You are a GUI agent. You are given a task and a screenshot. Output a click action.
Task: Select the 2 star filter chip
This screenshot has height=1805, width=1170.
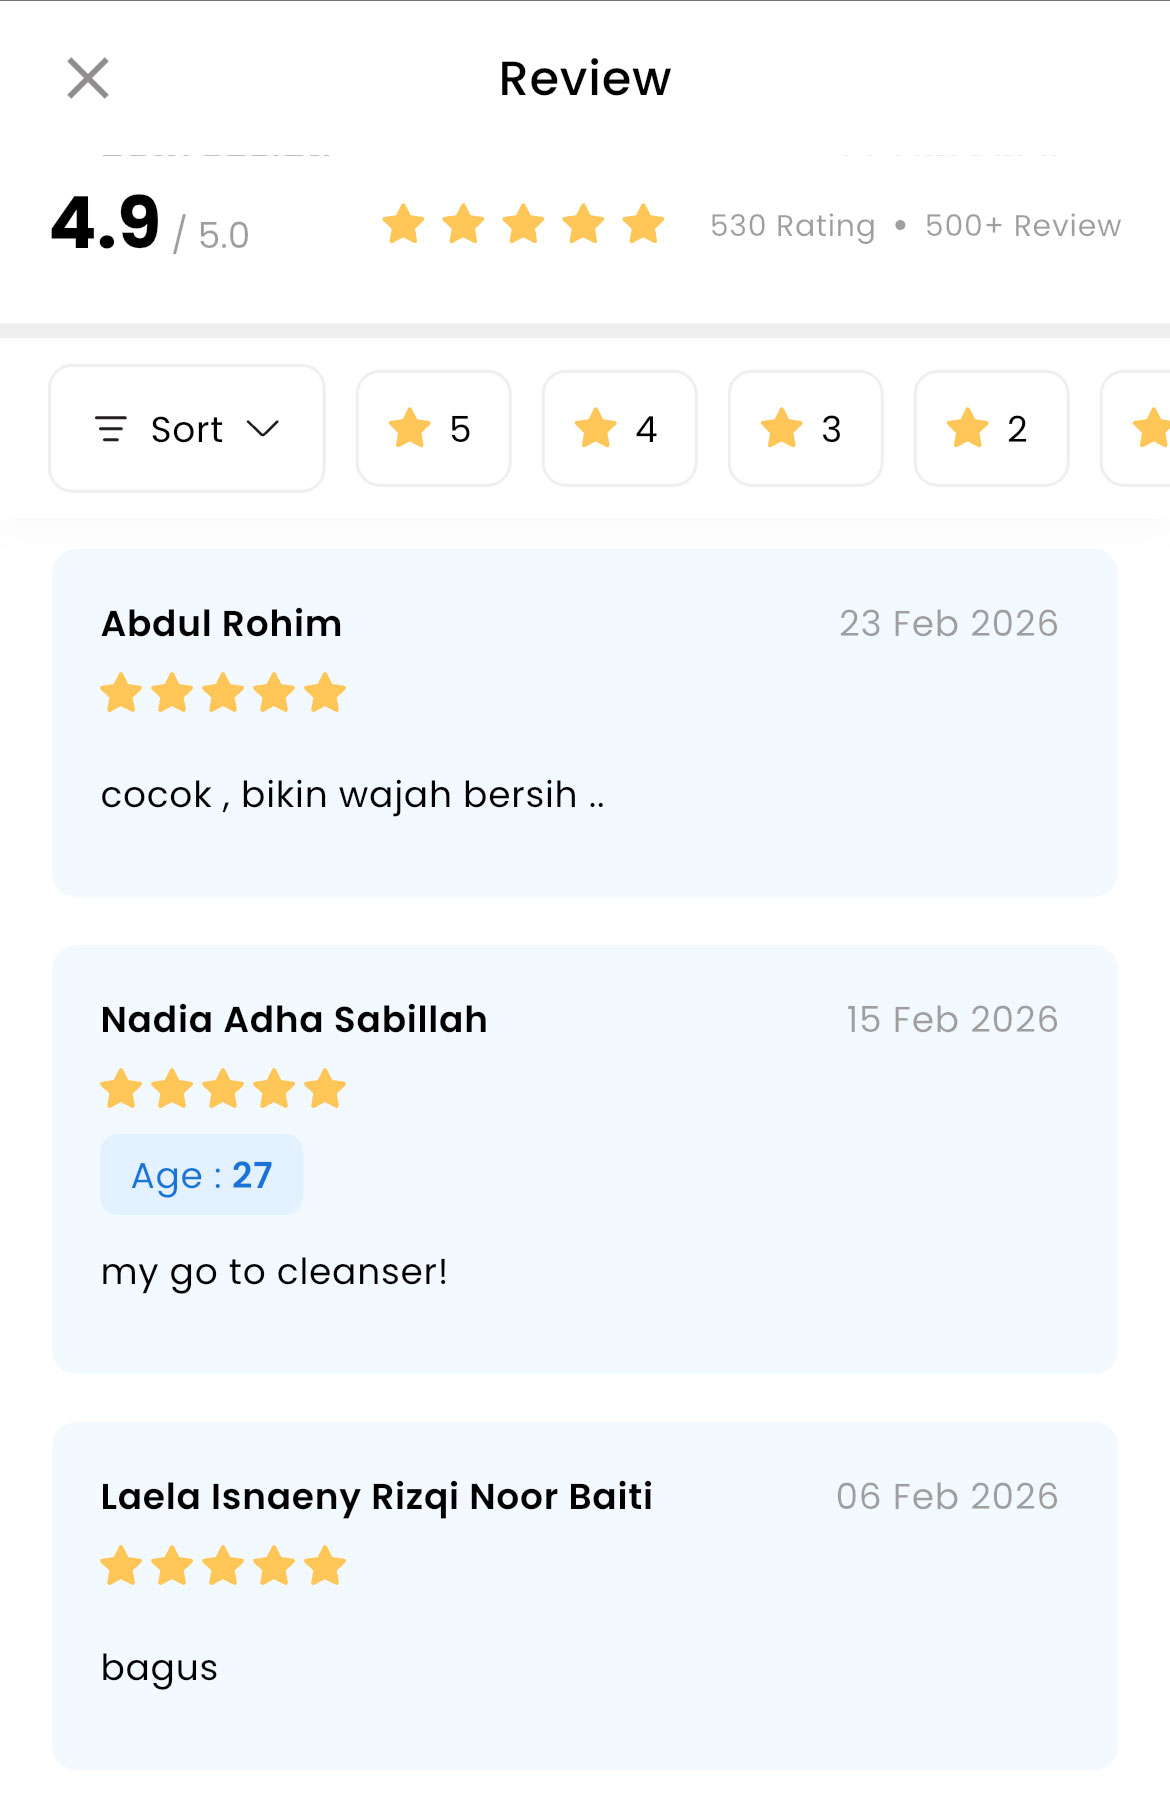[x=992, y=429]
